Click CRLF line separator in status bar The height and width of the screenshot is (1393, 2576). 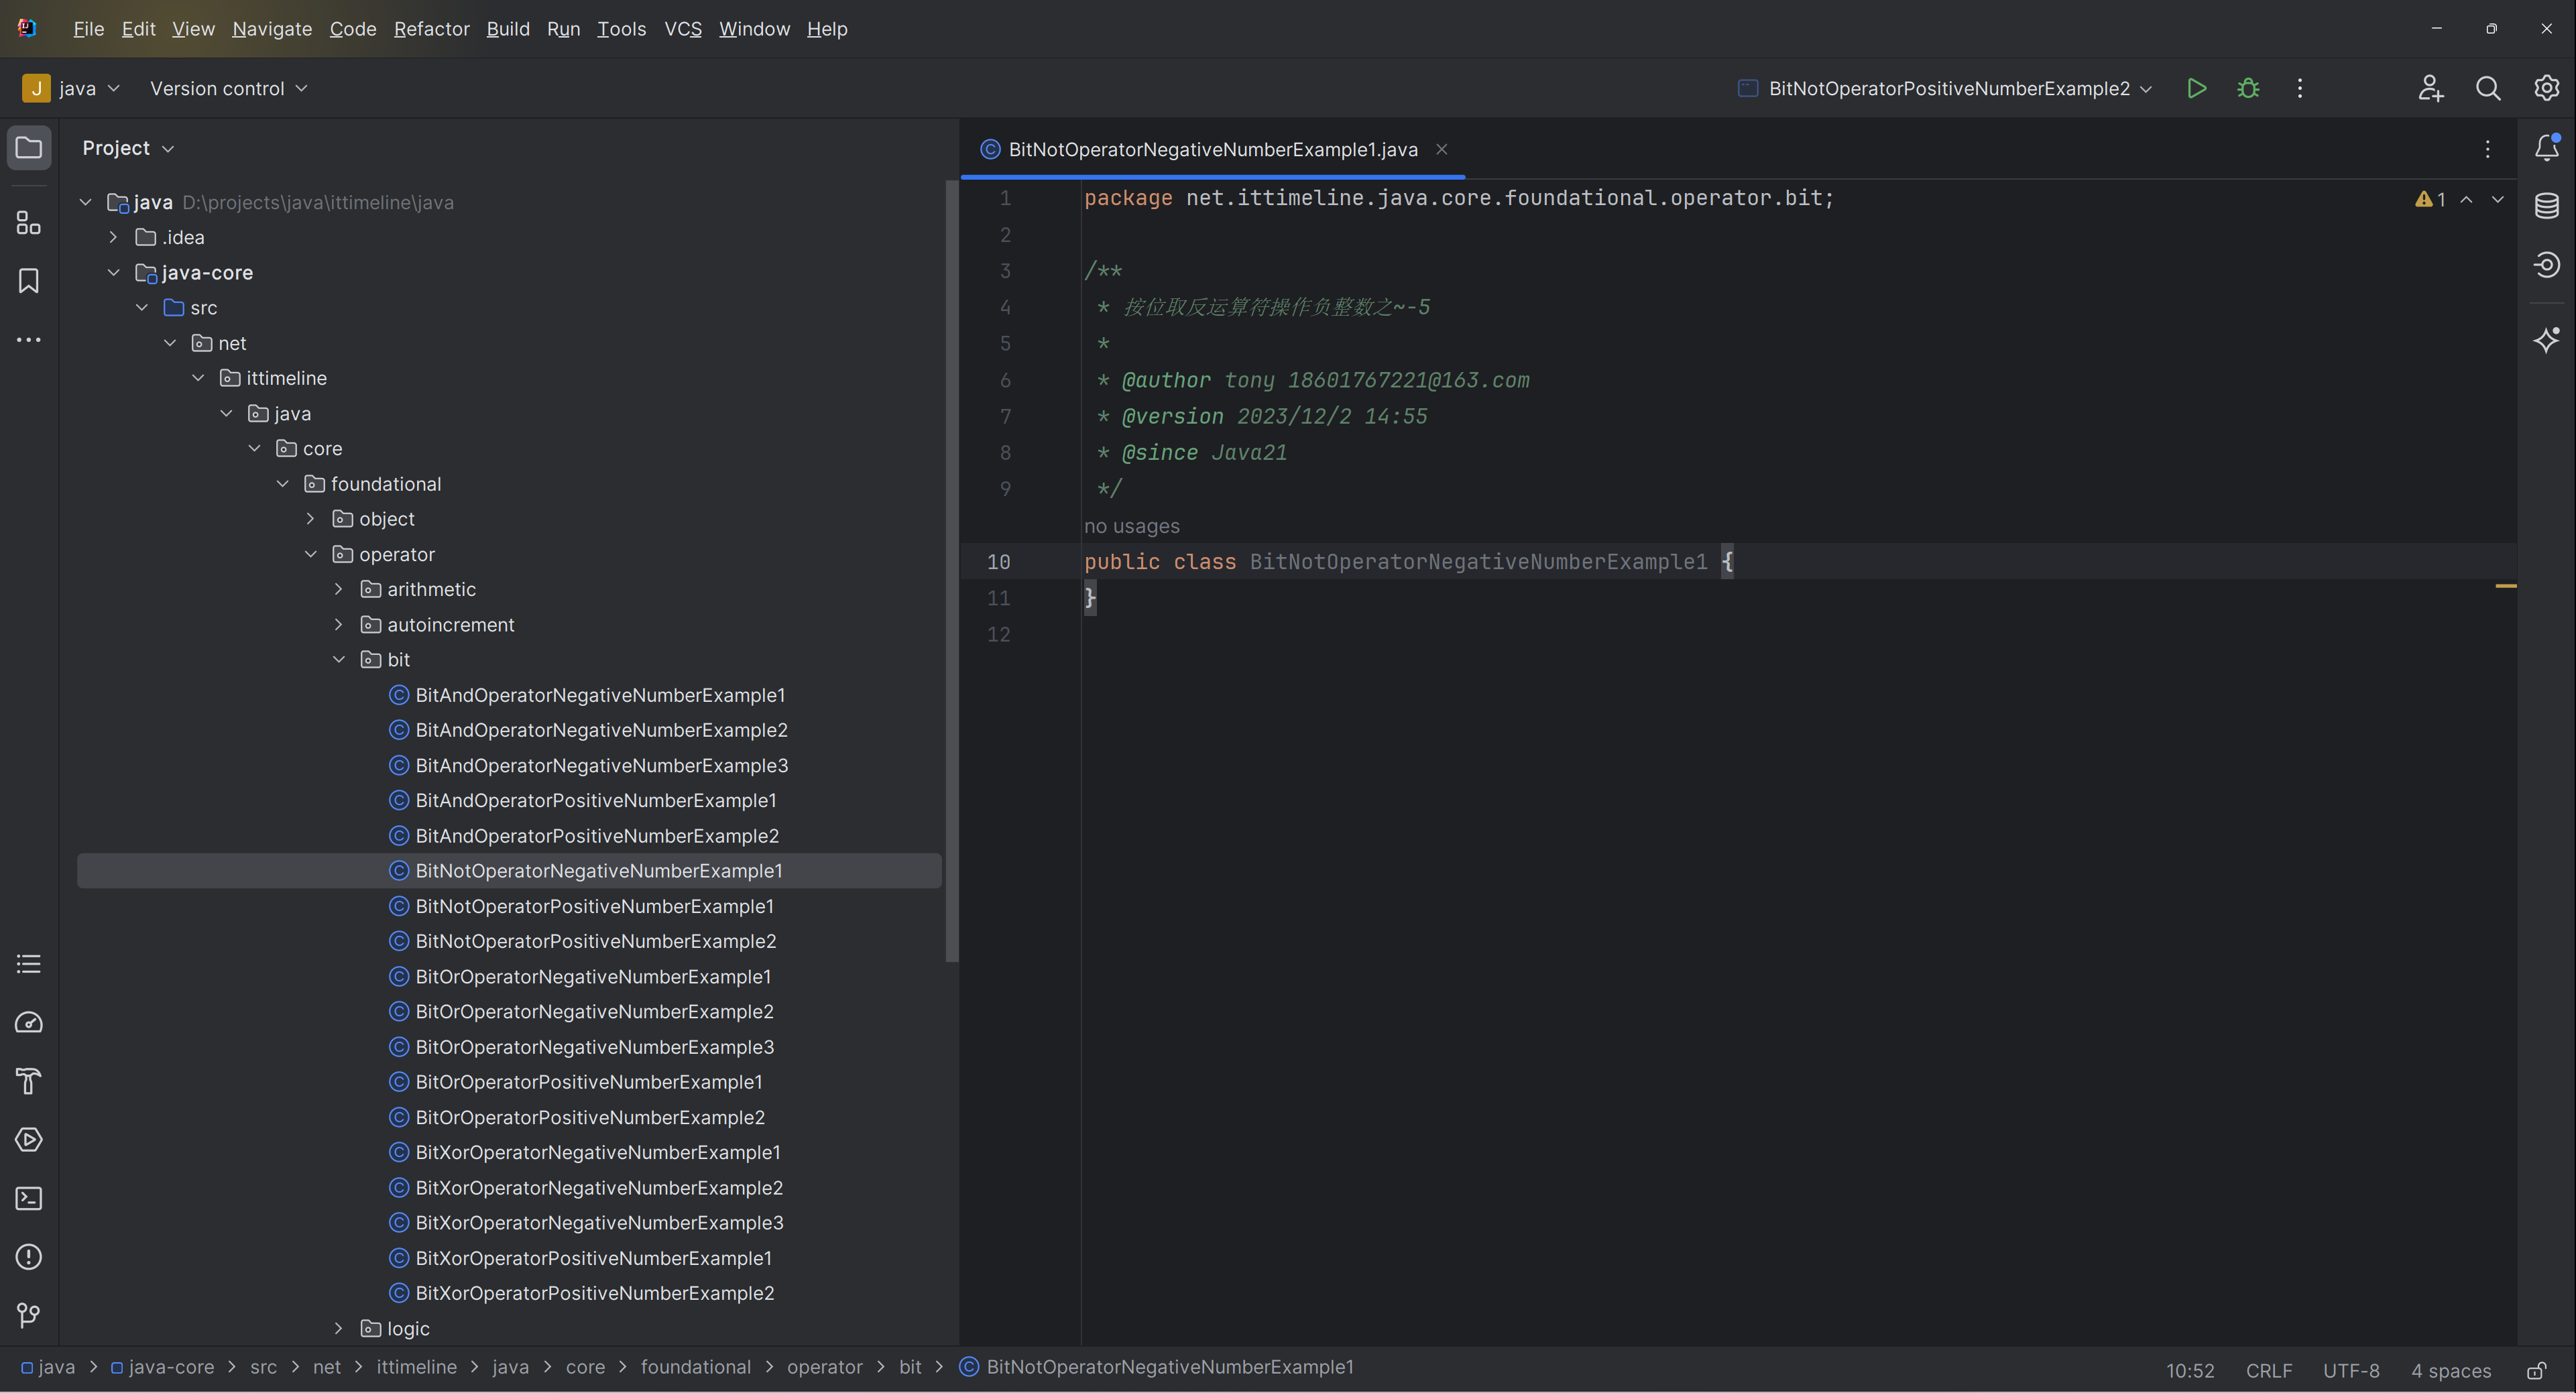(2268, 1370)
